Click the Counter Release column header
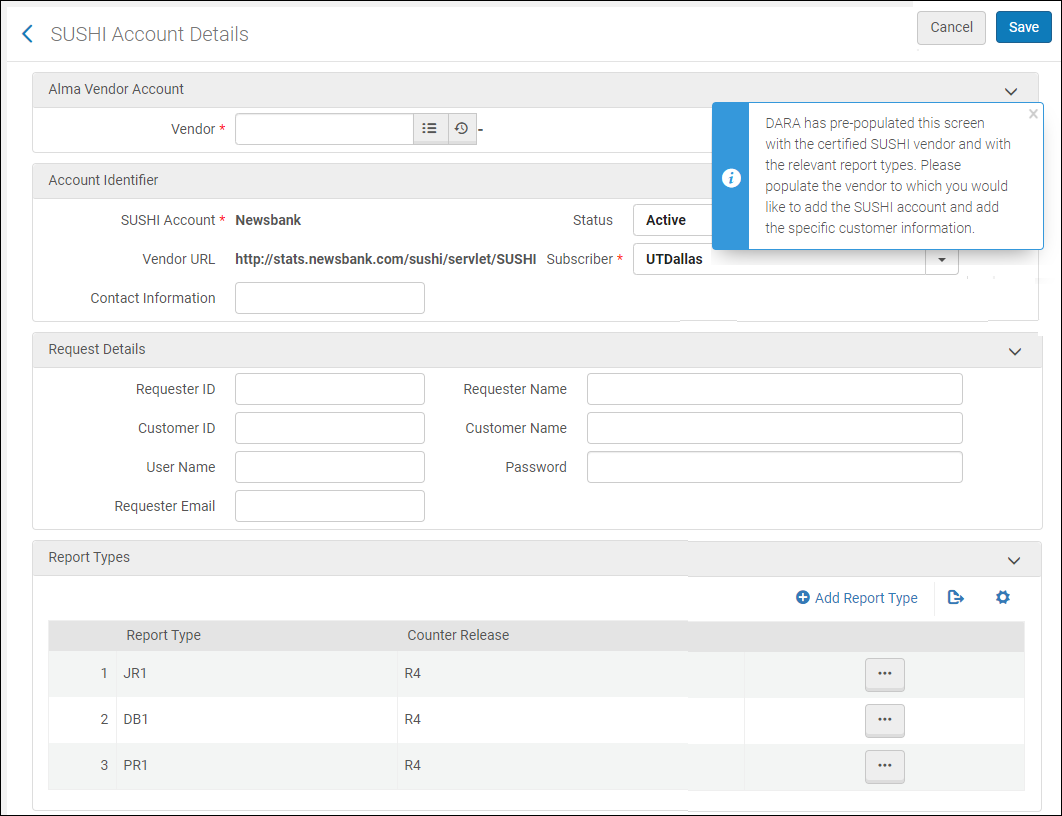The width and height of the screenshot is (1062, 816). click(x=458, y=635)
